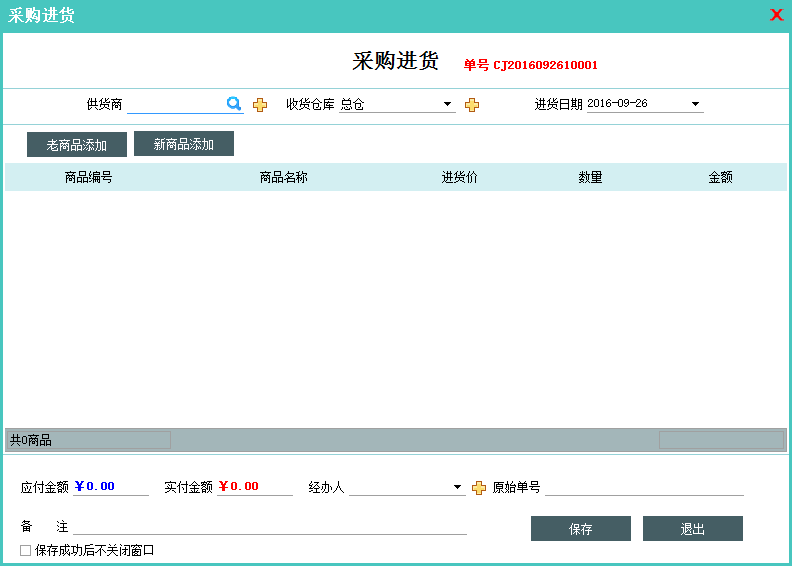Add new supplier with plus icon
The height and width of the screenshot is (566, 792).
point(260,105)
